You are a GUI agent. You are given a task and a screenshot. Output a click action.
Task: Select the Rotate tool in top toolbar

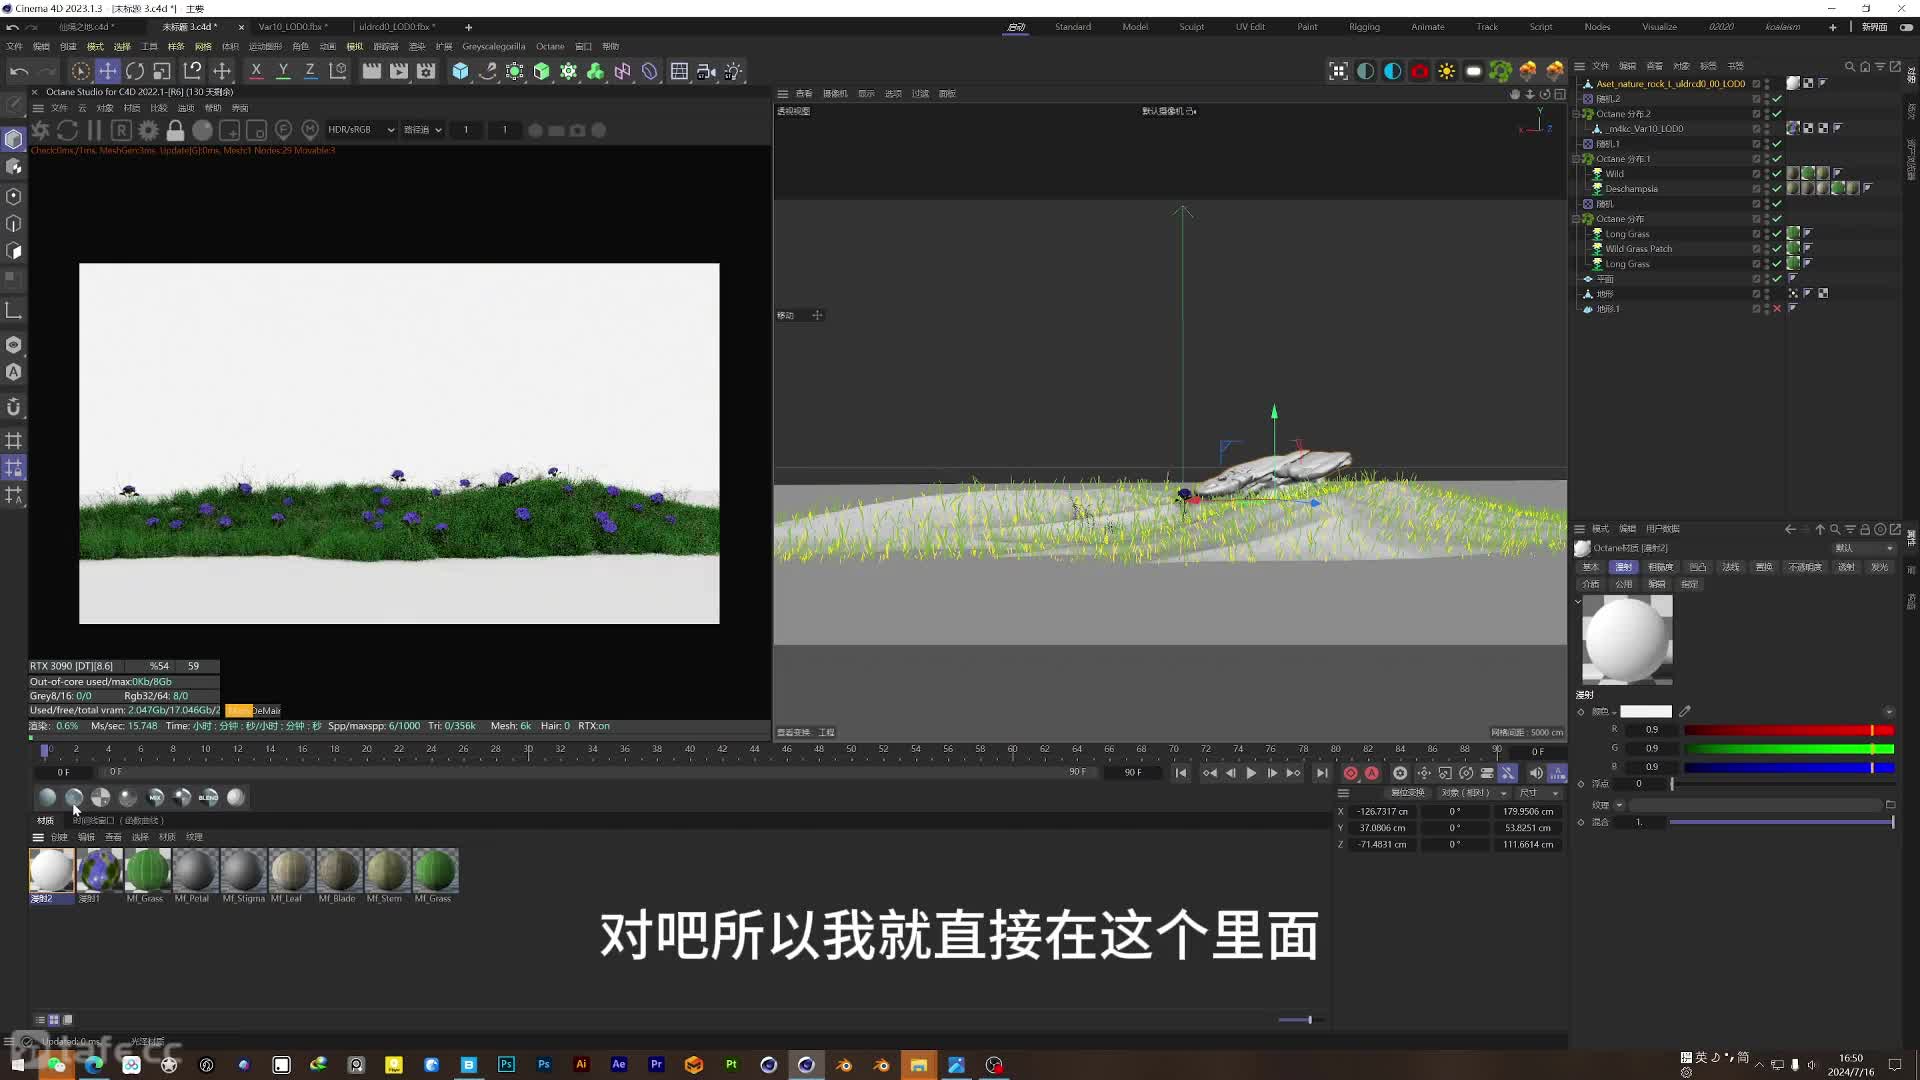(x=134, y=71)
